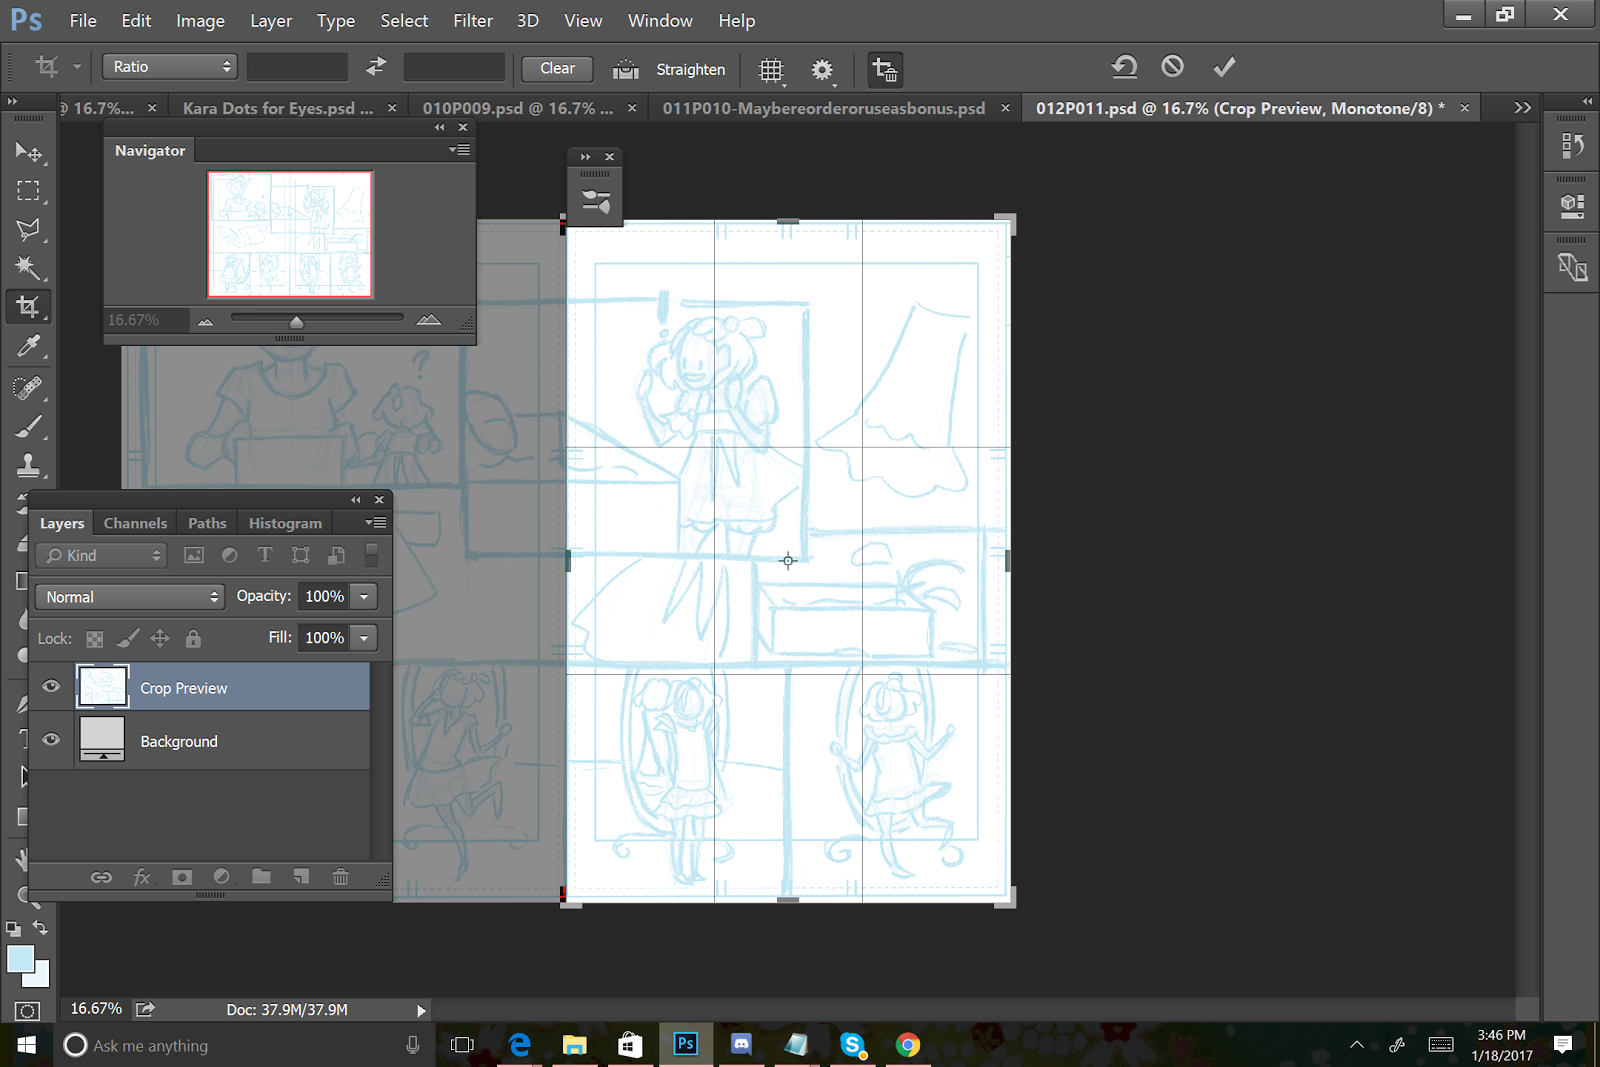Toggle Quick Mask mode

[x=27, y=1011]
